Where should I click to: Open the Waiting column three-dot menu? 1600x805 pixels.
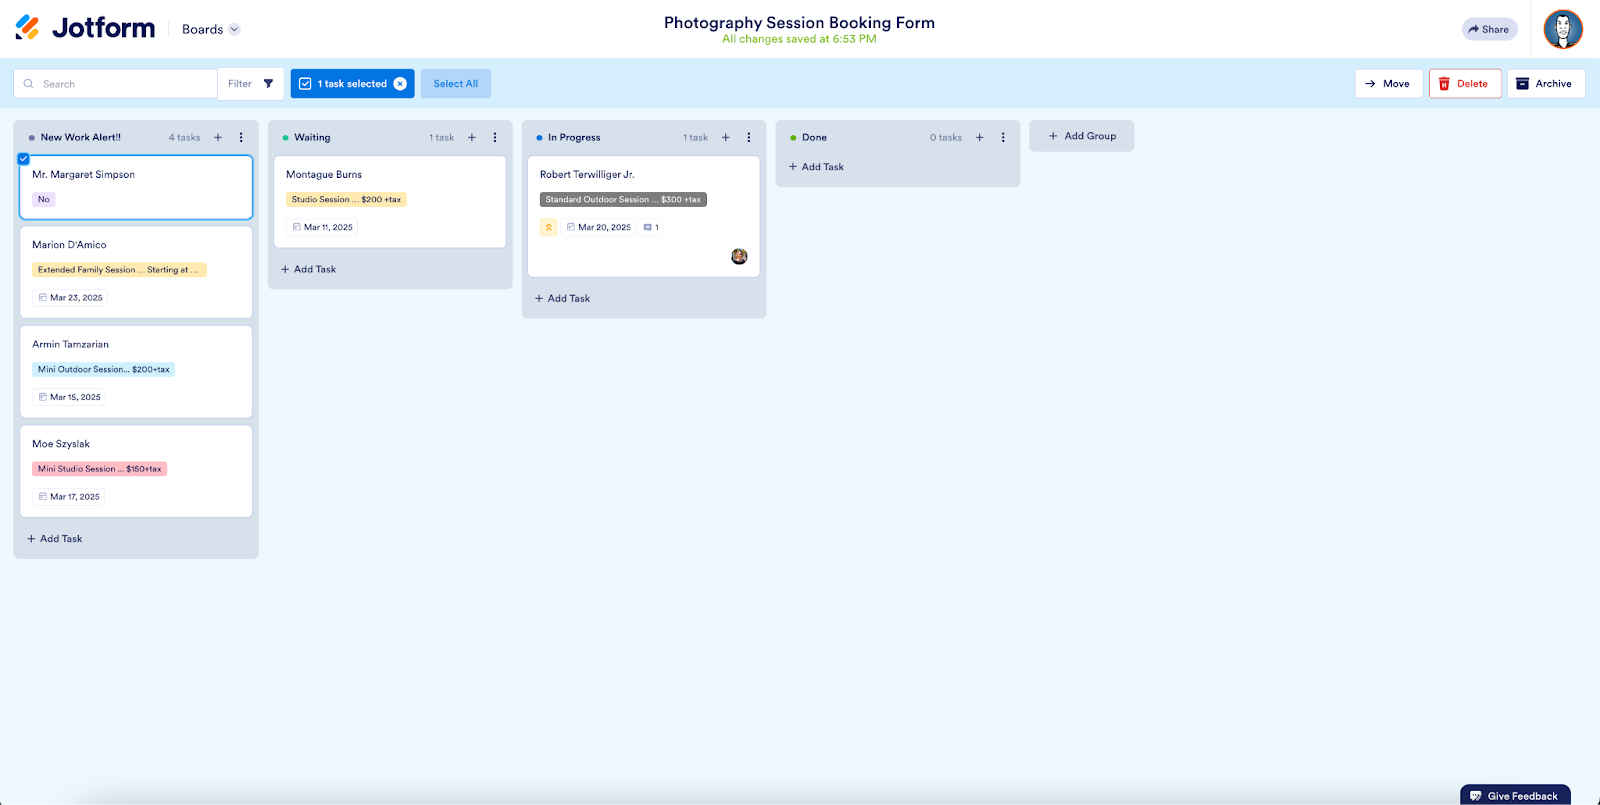point(495,138)
